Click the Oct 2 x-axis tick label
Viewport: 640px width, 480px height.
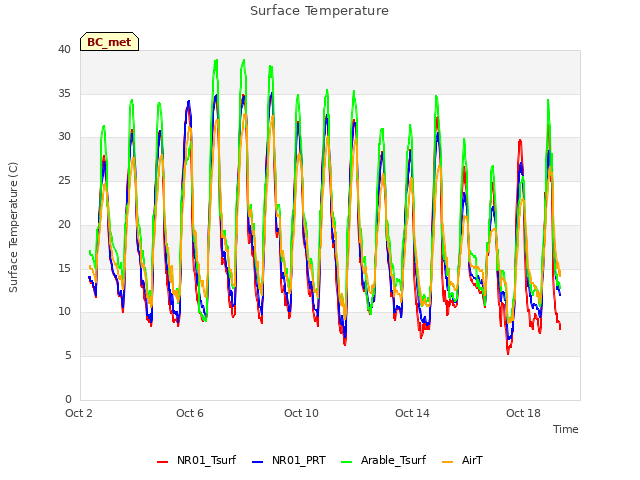(79, 413)
